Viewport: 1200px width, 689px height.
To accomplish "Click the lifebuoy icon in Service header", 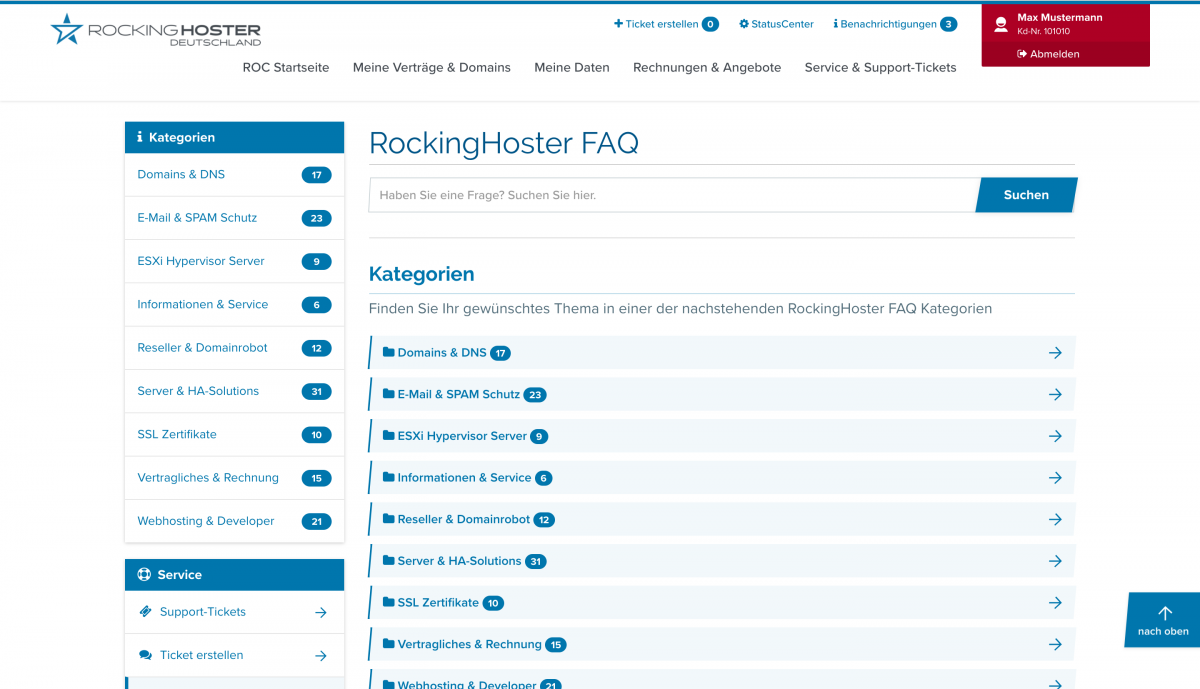I will pos(144,575).
